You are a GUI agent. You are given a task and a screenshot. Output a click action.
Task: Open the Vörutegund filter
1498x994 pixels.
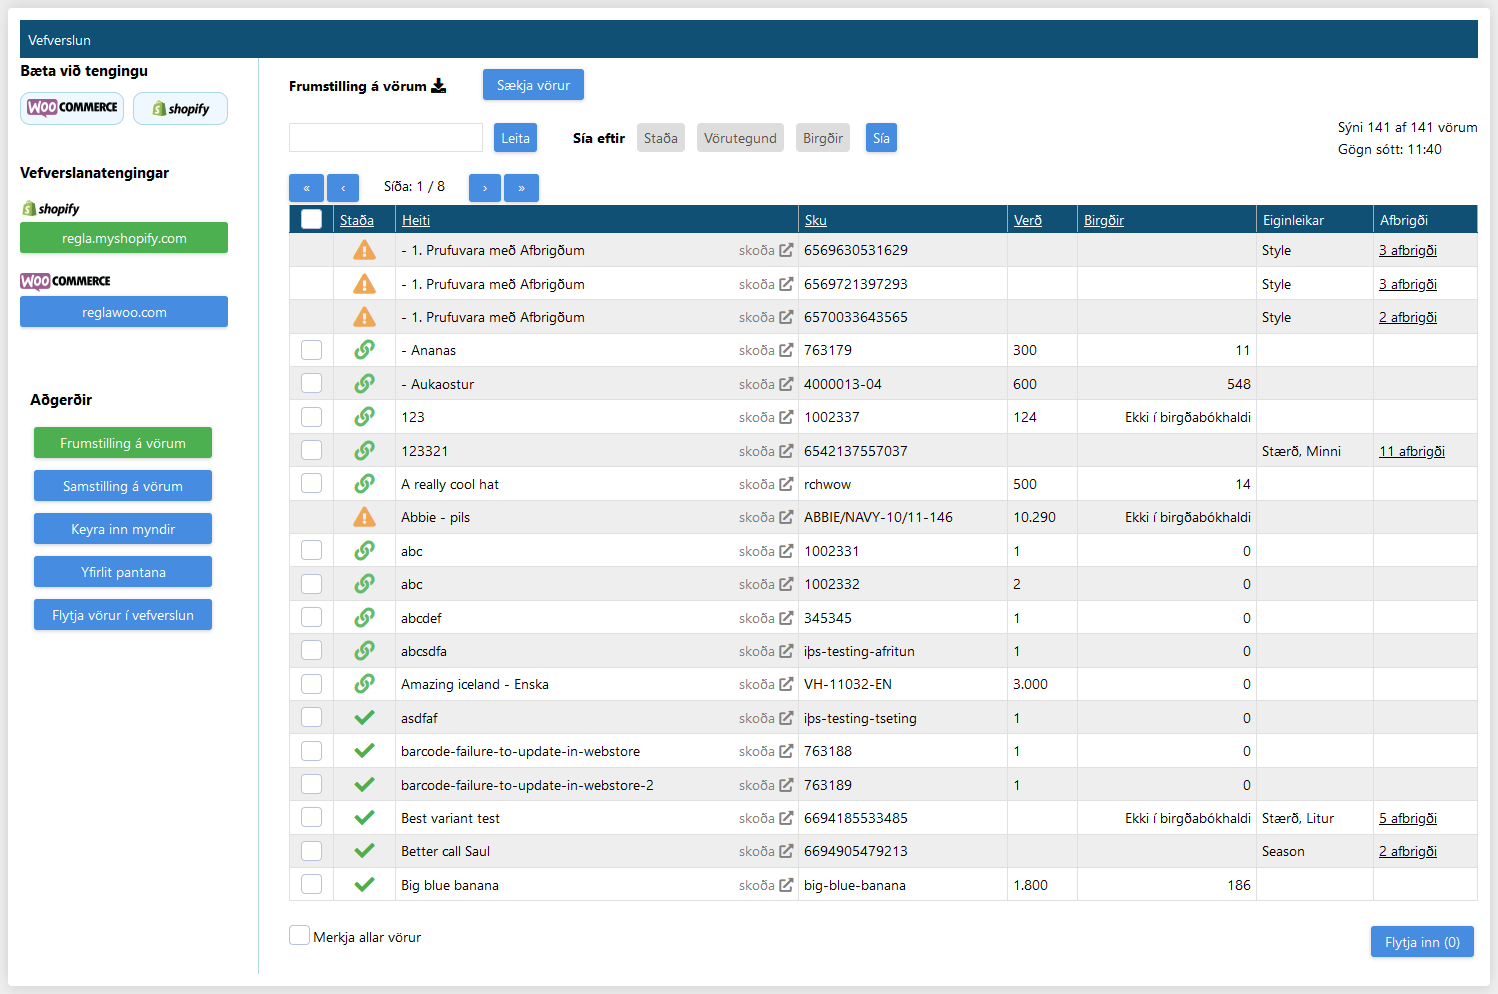[x=740, y=137]
